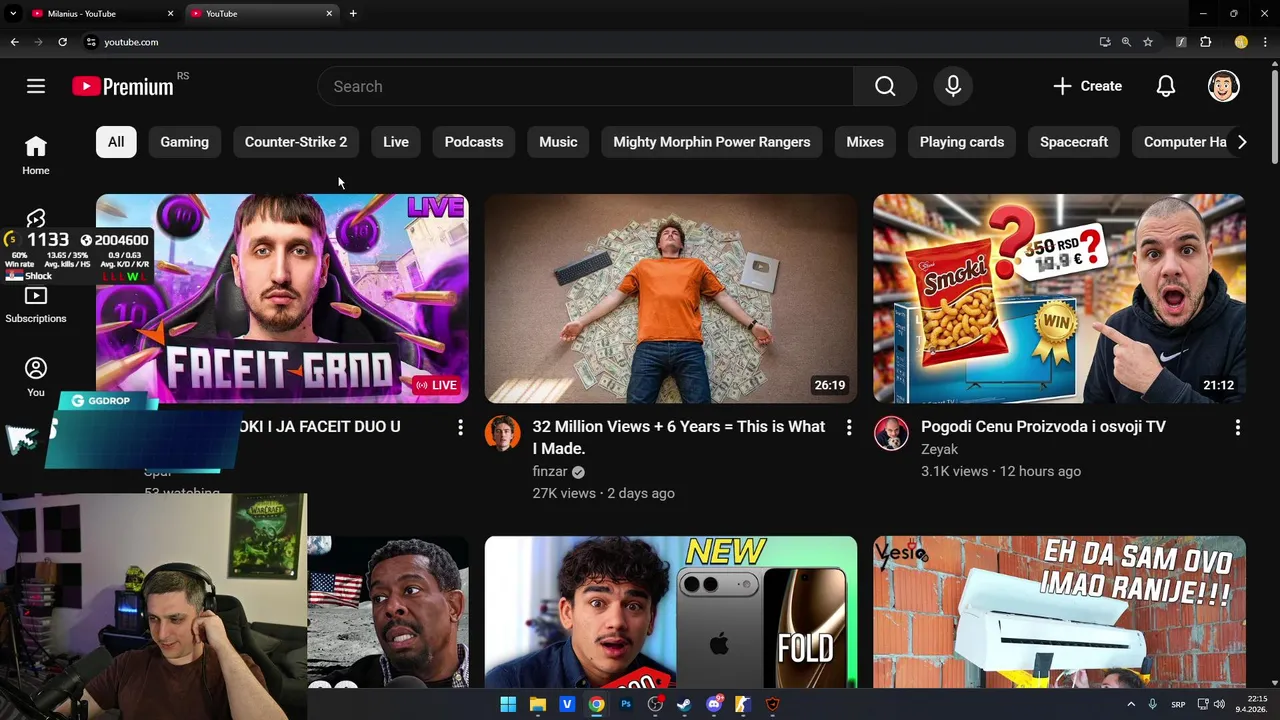The height and width of the screenshot is (720, 1280).
Task: Open the EH DA SAM OVO IMAO RANIJE thumbnail
Action: click(1059, 612)
